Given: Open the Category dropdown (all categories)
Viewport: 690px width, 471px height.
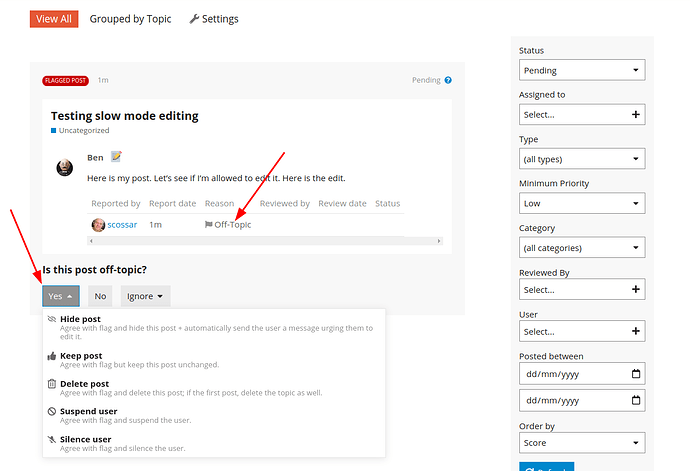Looking at the screenshot, I should click(x=582, y=247).
